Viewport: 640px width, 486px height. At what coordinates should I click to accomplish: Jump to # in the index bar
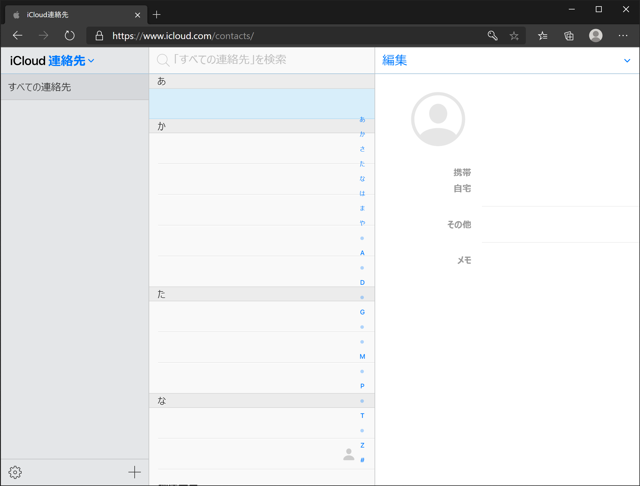(x=362, y=460)
